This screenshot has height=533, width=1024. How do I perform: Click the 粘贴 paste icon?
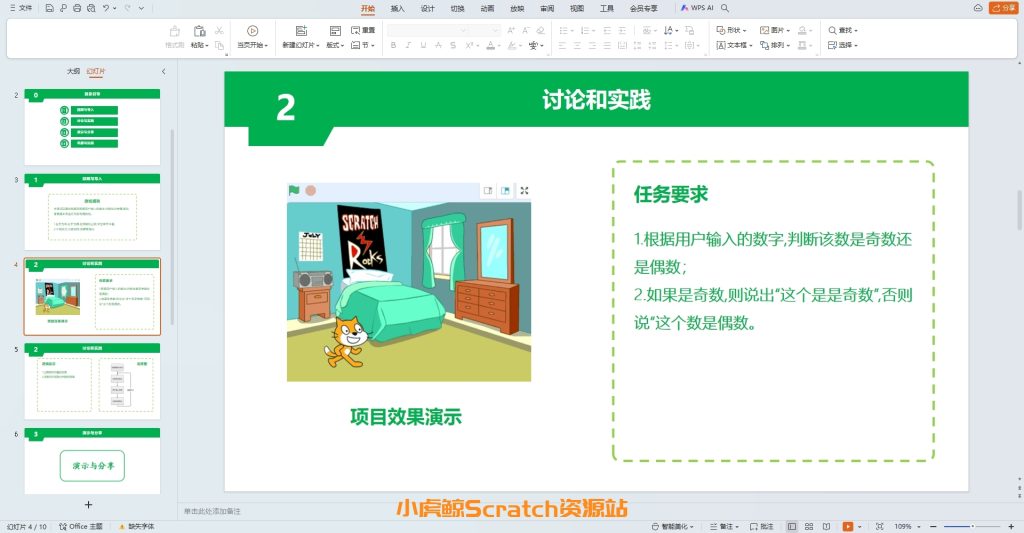(199, 31)
